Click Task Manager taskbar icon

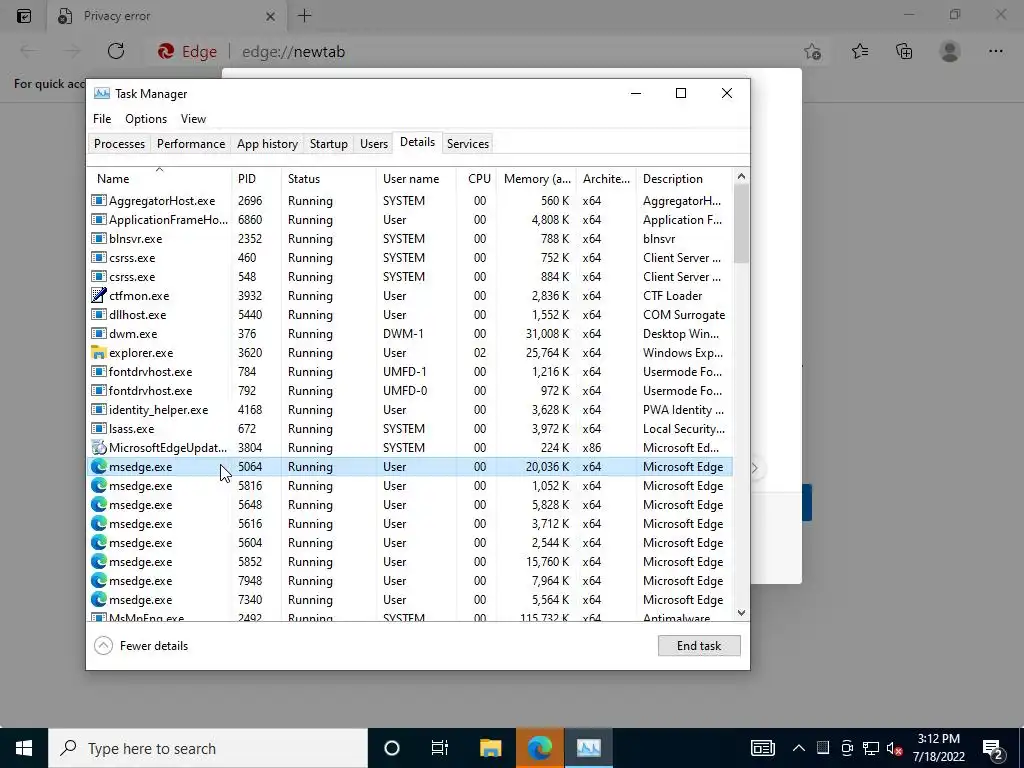coord(588,748)
